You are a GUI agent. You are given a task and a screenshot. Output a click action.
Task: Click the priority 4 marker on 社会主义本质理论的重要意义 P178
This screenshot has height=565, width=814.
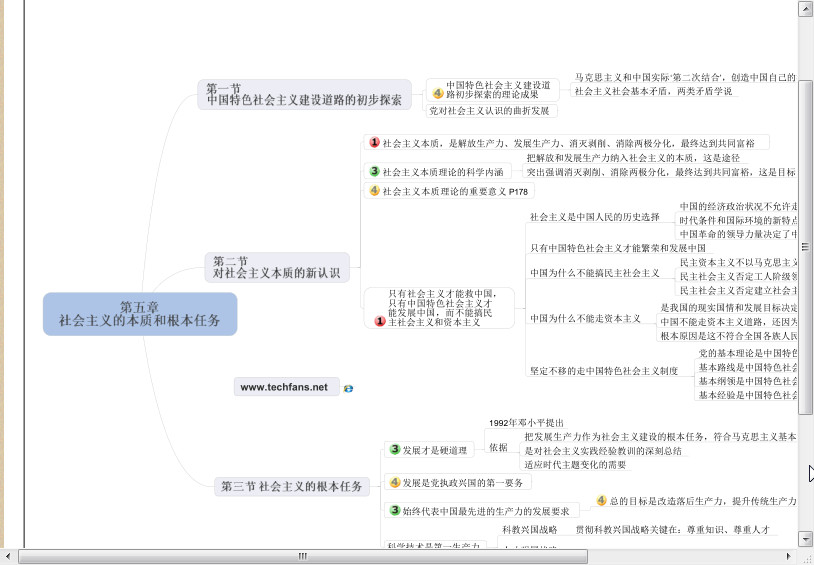pyautogui.click(x=374, y=191)
